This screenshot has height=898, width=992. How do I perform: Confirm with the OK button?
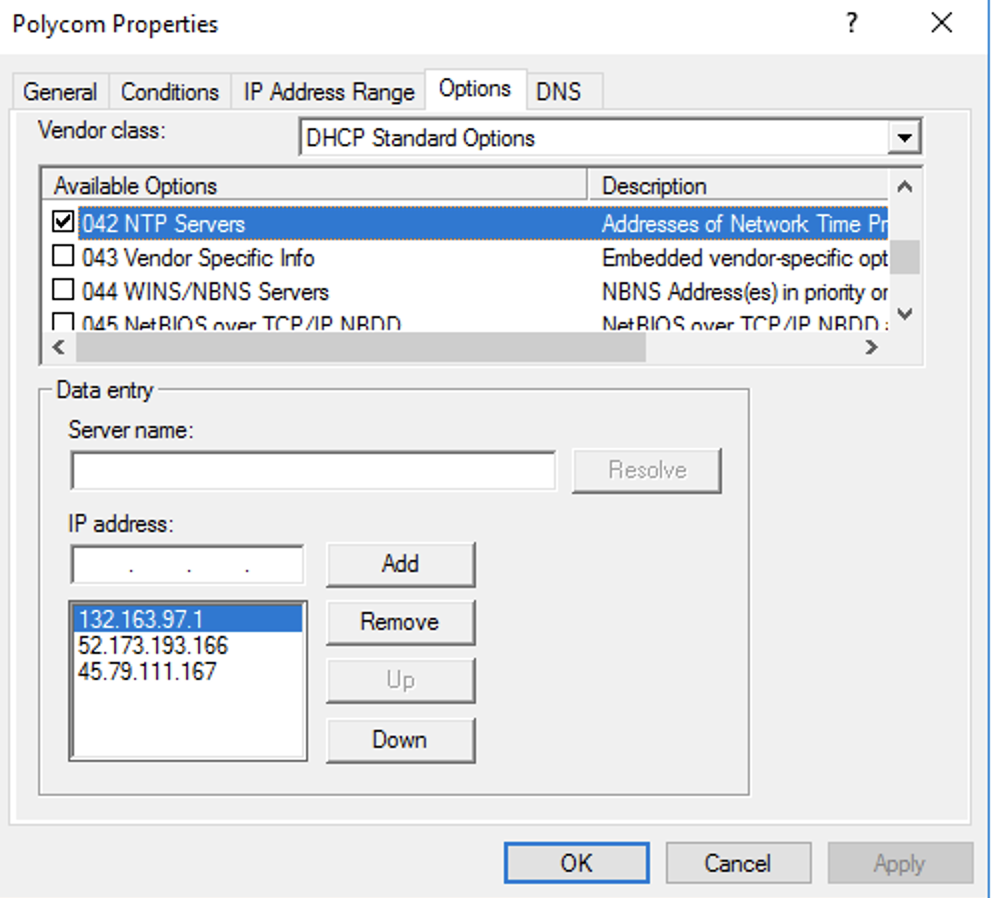coord(576,863)
